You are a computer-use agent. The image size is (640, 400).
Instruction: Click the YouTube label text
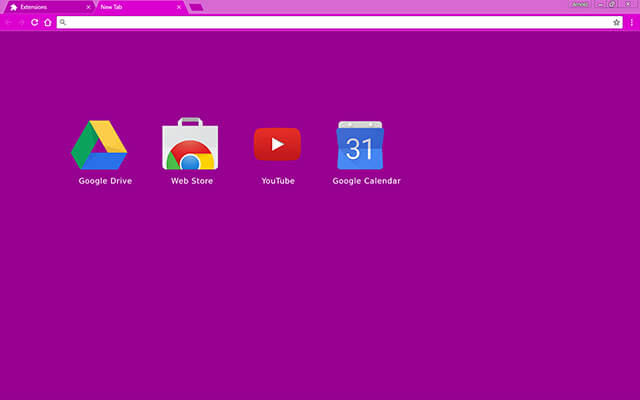point(278,181)
